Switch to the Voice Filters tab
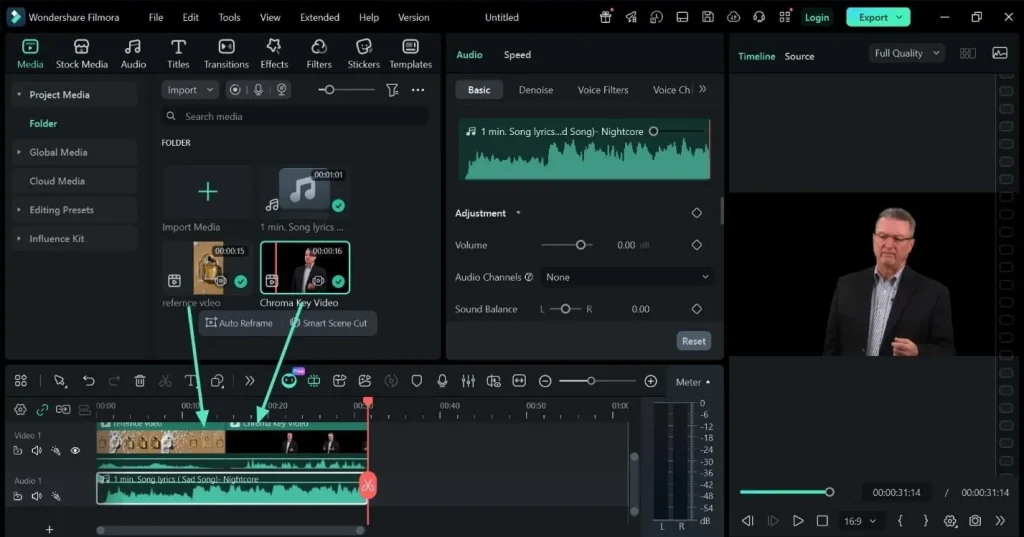 point(603,90)
